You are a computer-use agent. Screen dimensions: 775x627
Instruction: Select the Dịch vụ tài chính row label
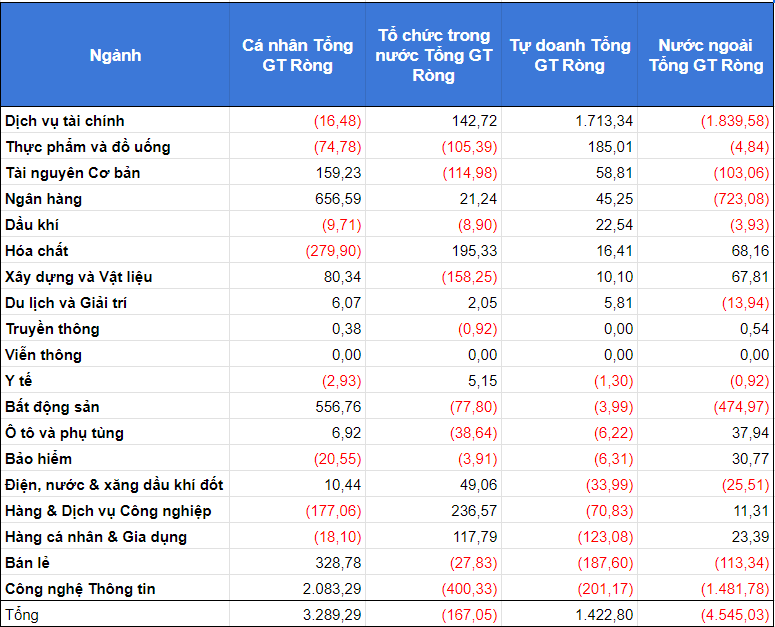coord(65,121)
